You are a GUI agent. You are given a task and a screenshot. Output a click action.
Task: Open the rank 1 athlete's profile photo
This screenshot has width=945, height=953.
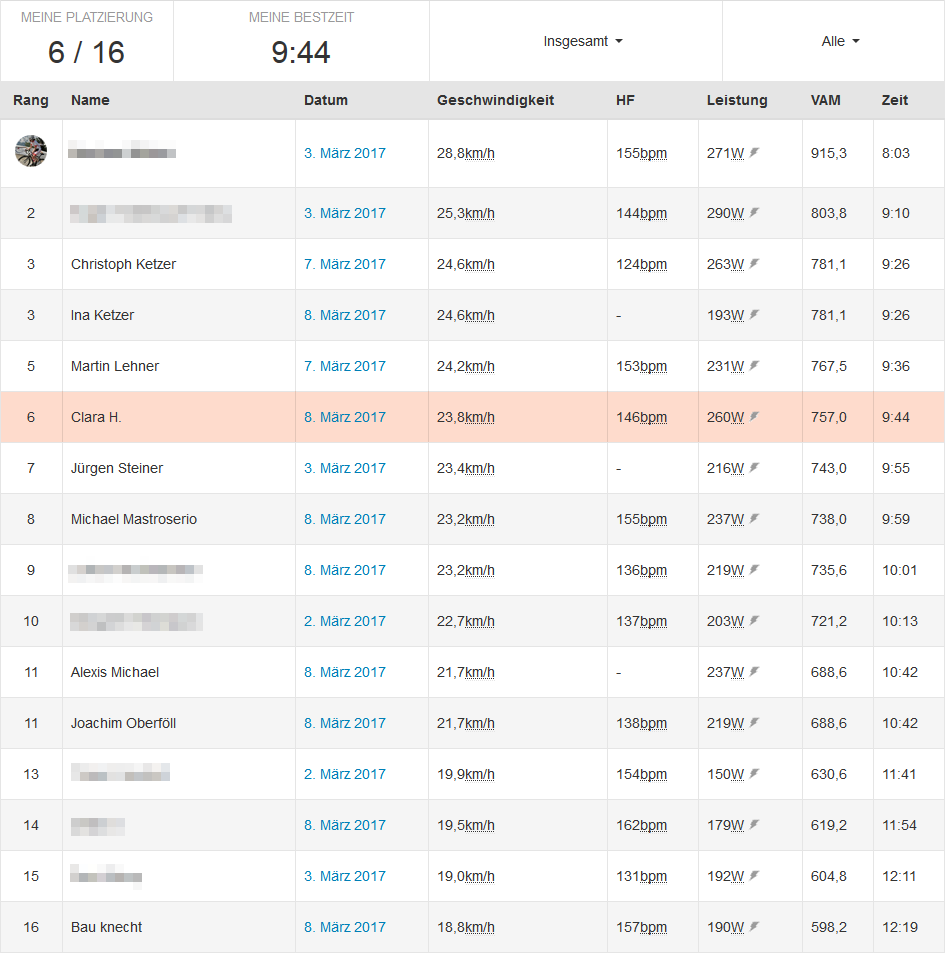pos(31,151)
